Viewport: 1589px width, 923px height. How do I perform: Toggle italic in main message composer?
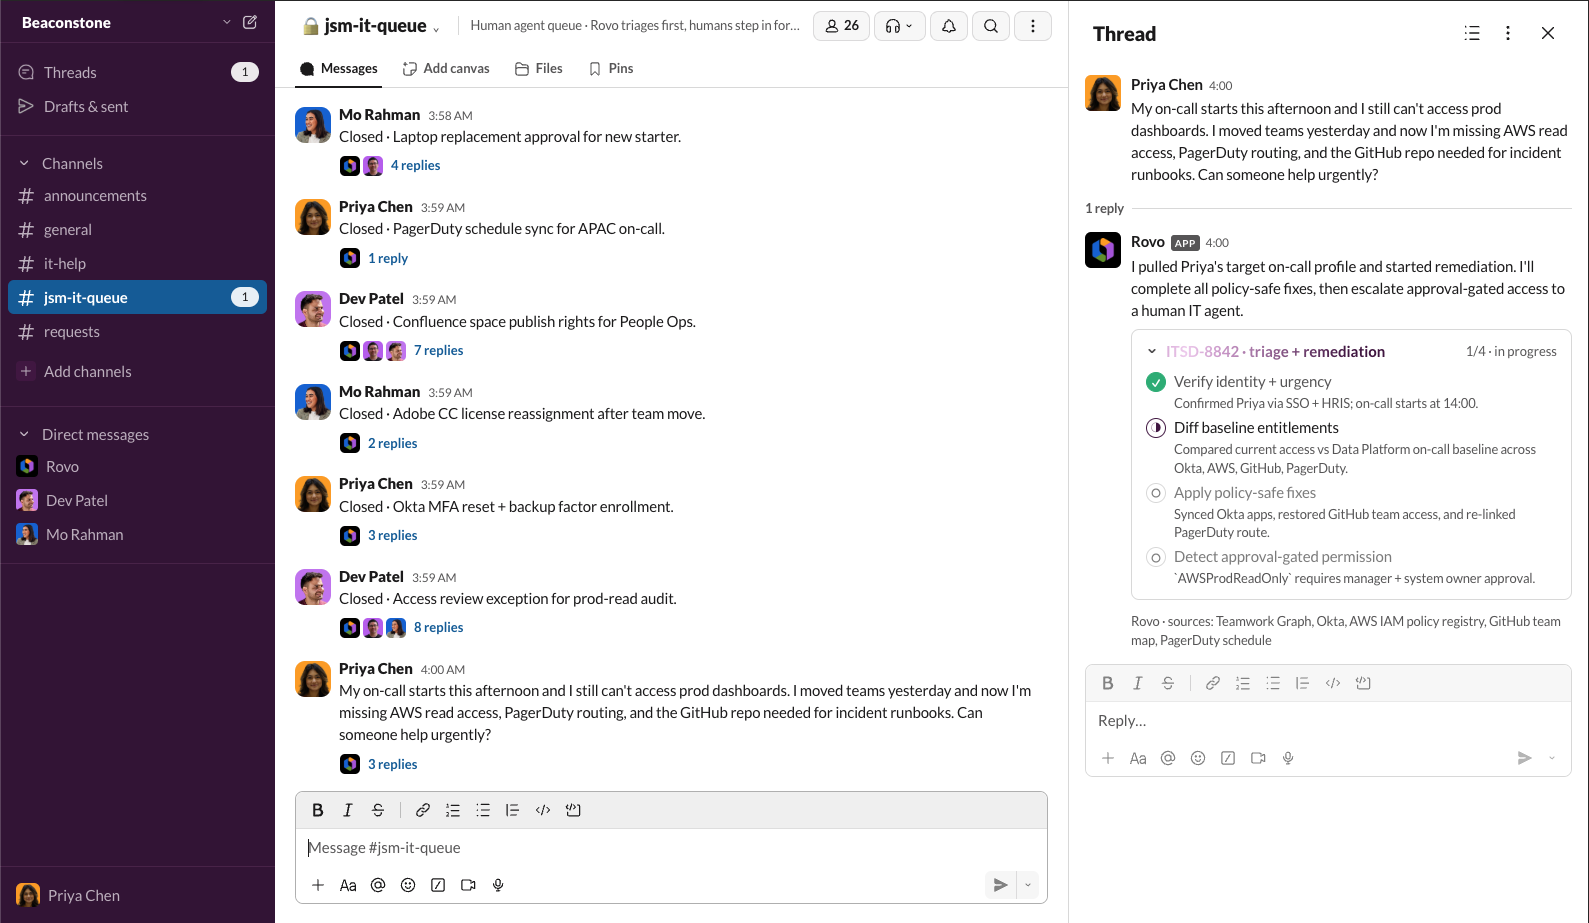point(348,810)
